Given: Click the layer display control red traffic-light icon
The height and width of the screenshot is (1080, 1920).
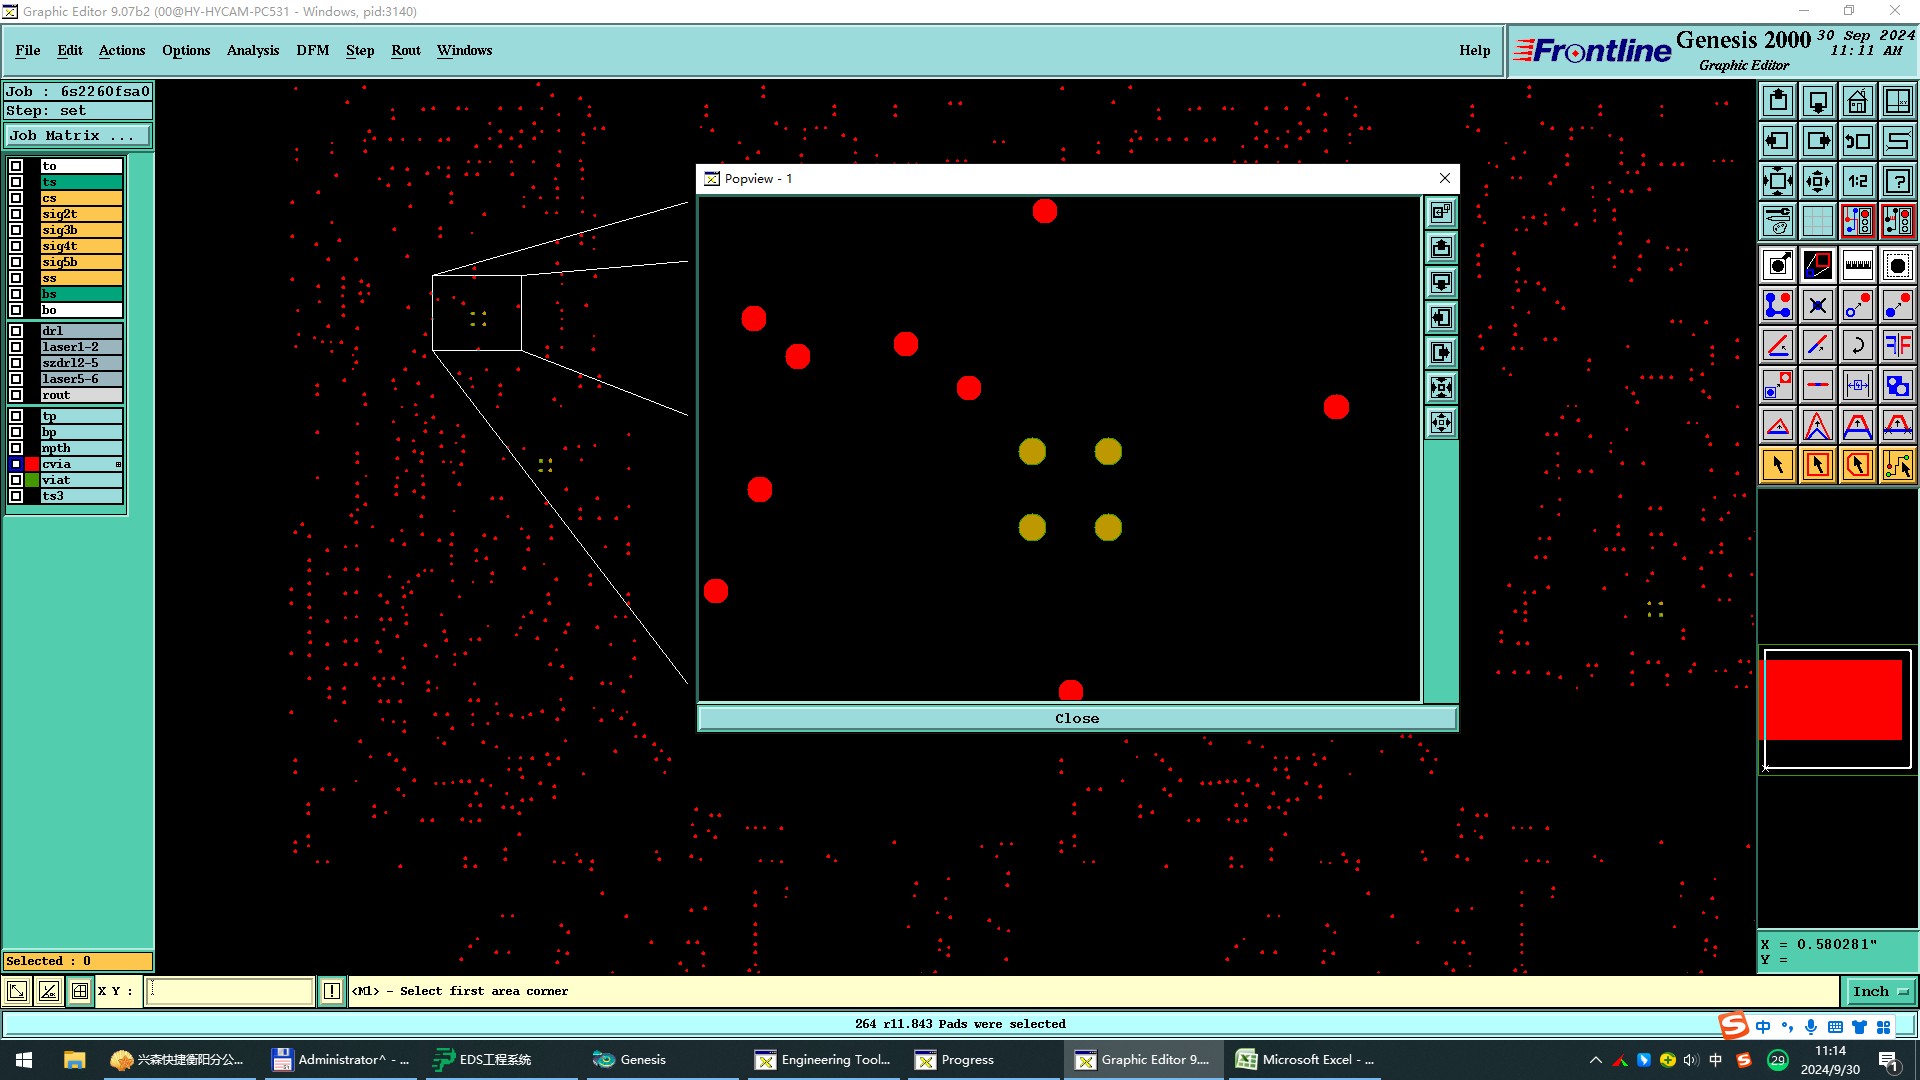Looking at the screenshot, I should pos(1858,221).
